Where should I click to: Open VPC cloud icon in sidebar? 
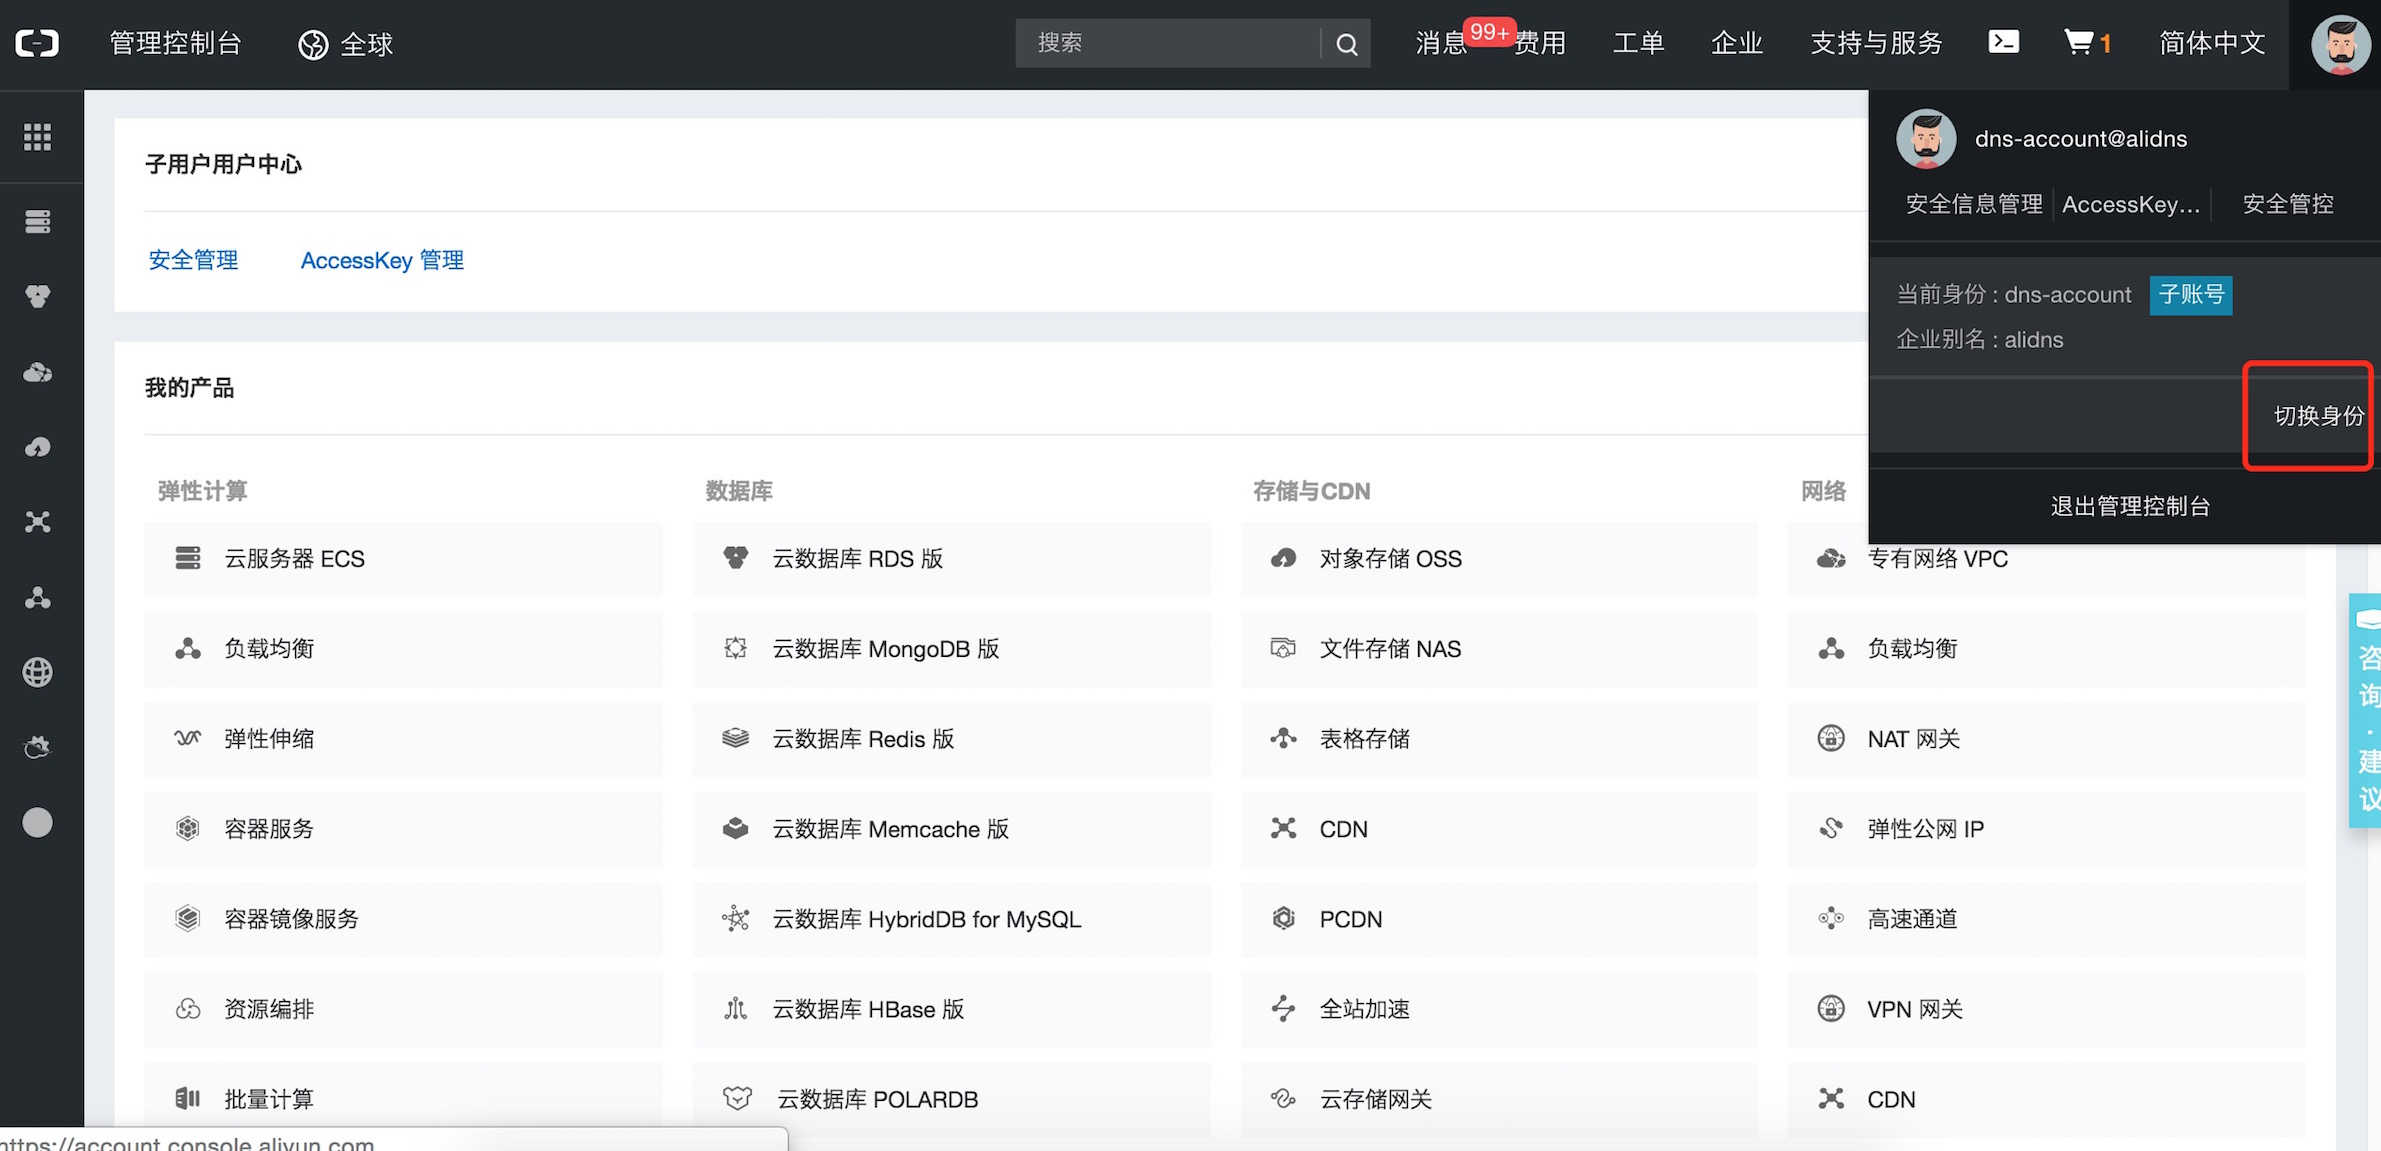[x=38, y=372]
